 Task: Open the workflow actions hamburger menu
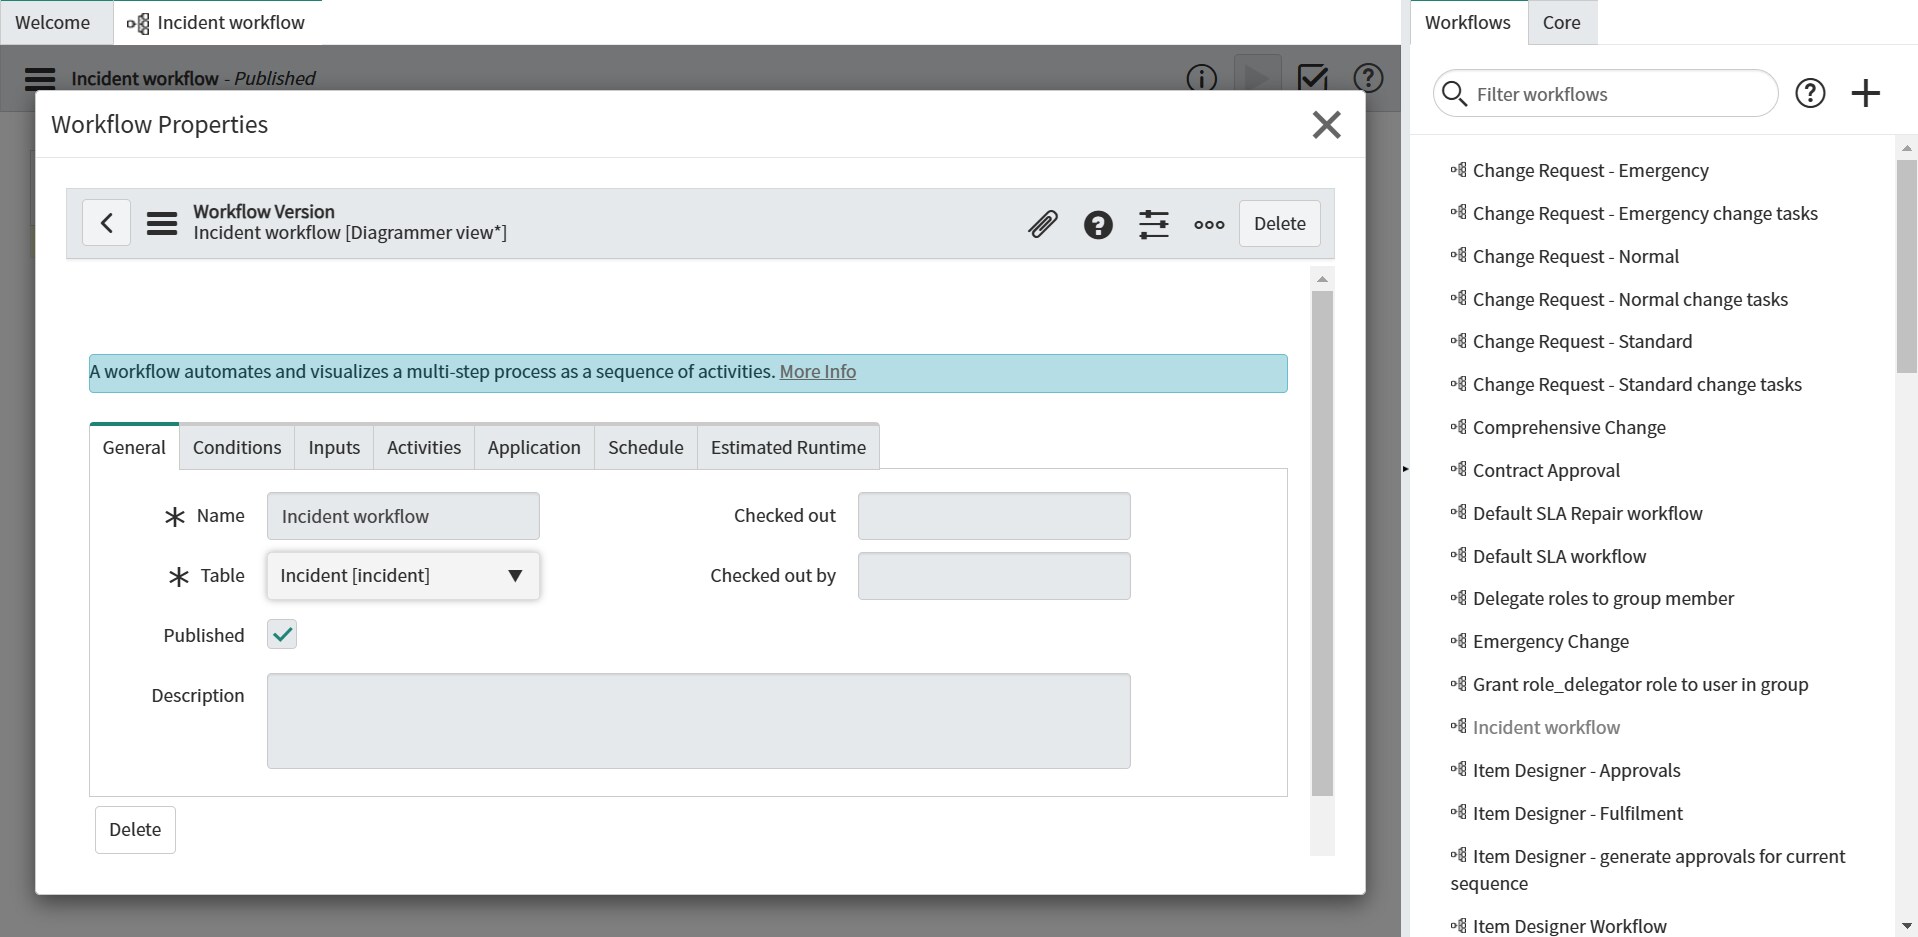point(40,78)
